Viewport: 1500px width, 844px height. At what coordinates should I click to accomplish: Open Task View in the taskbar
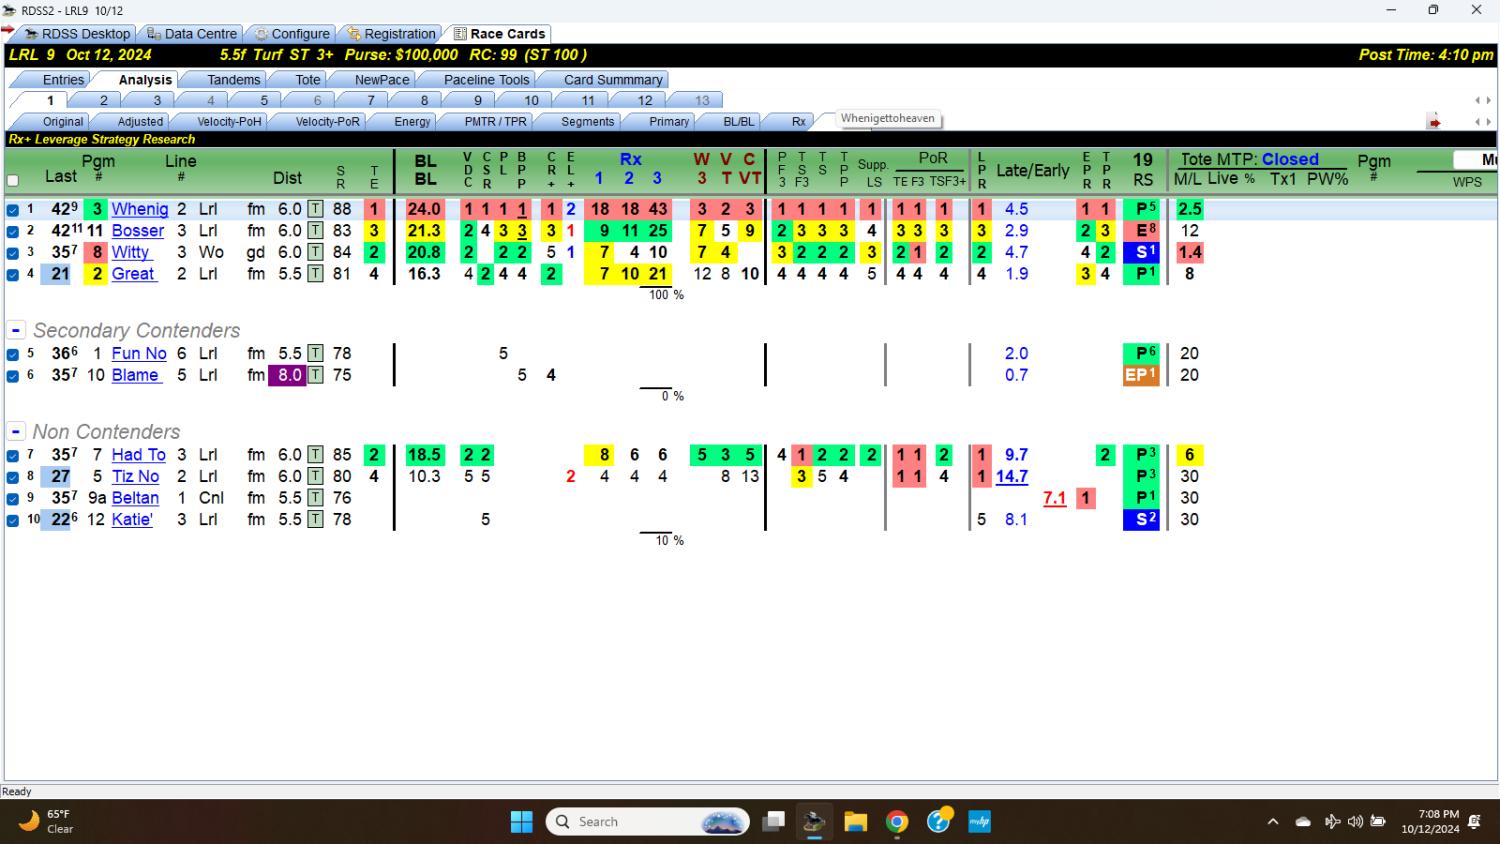(773, 822)
